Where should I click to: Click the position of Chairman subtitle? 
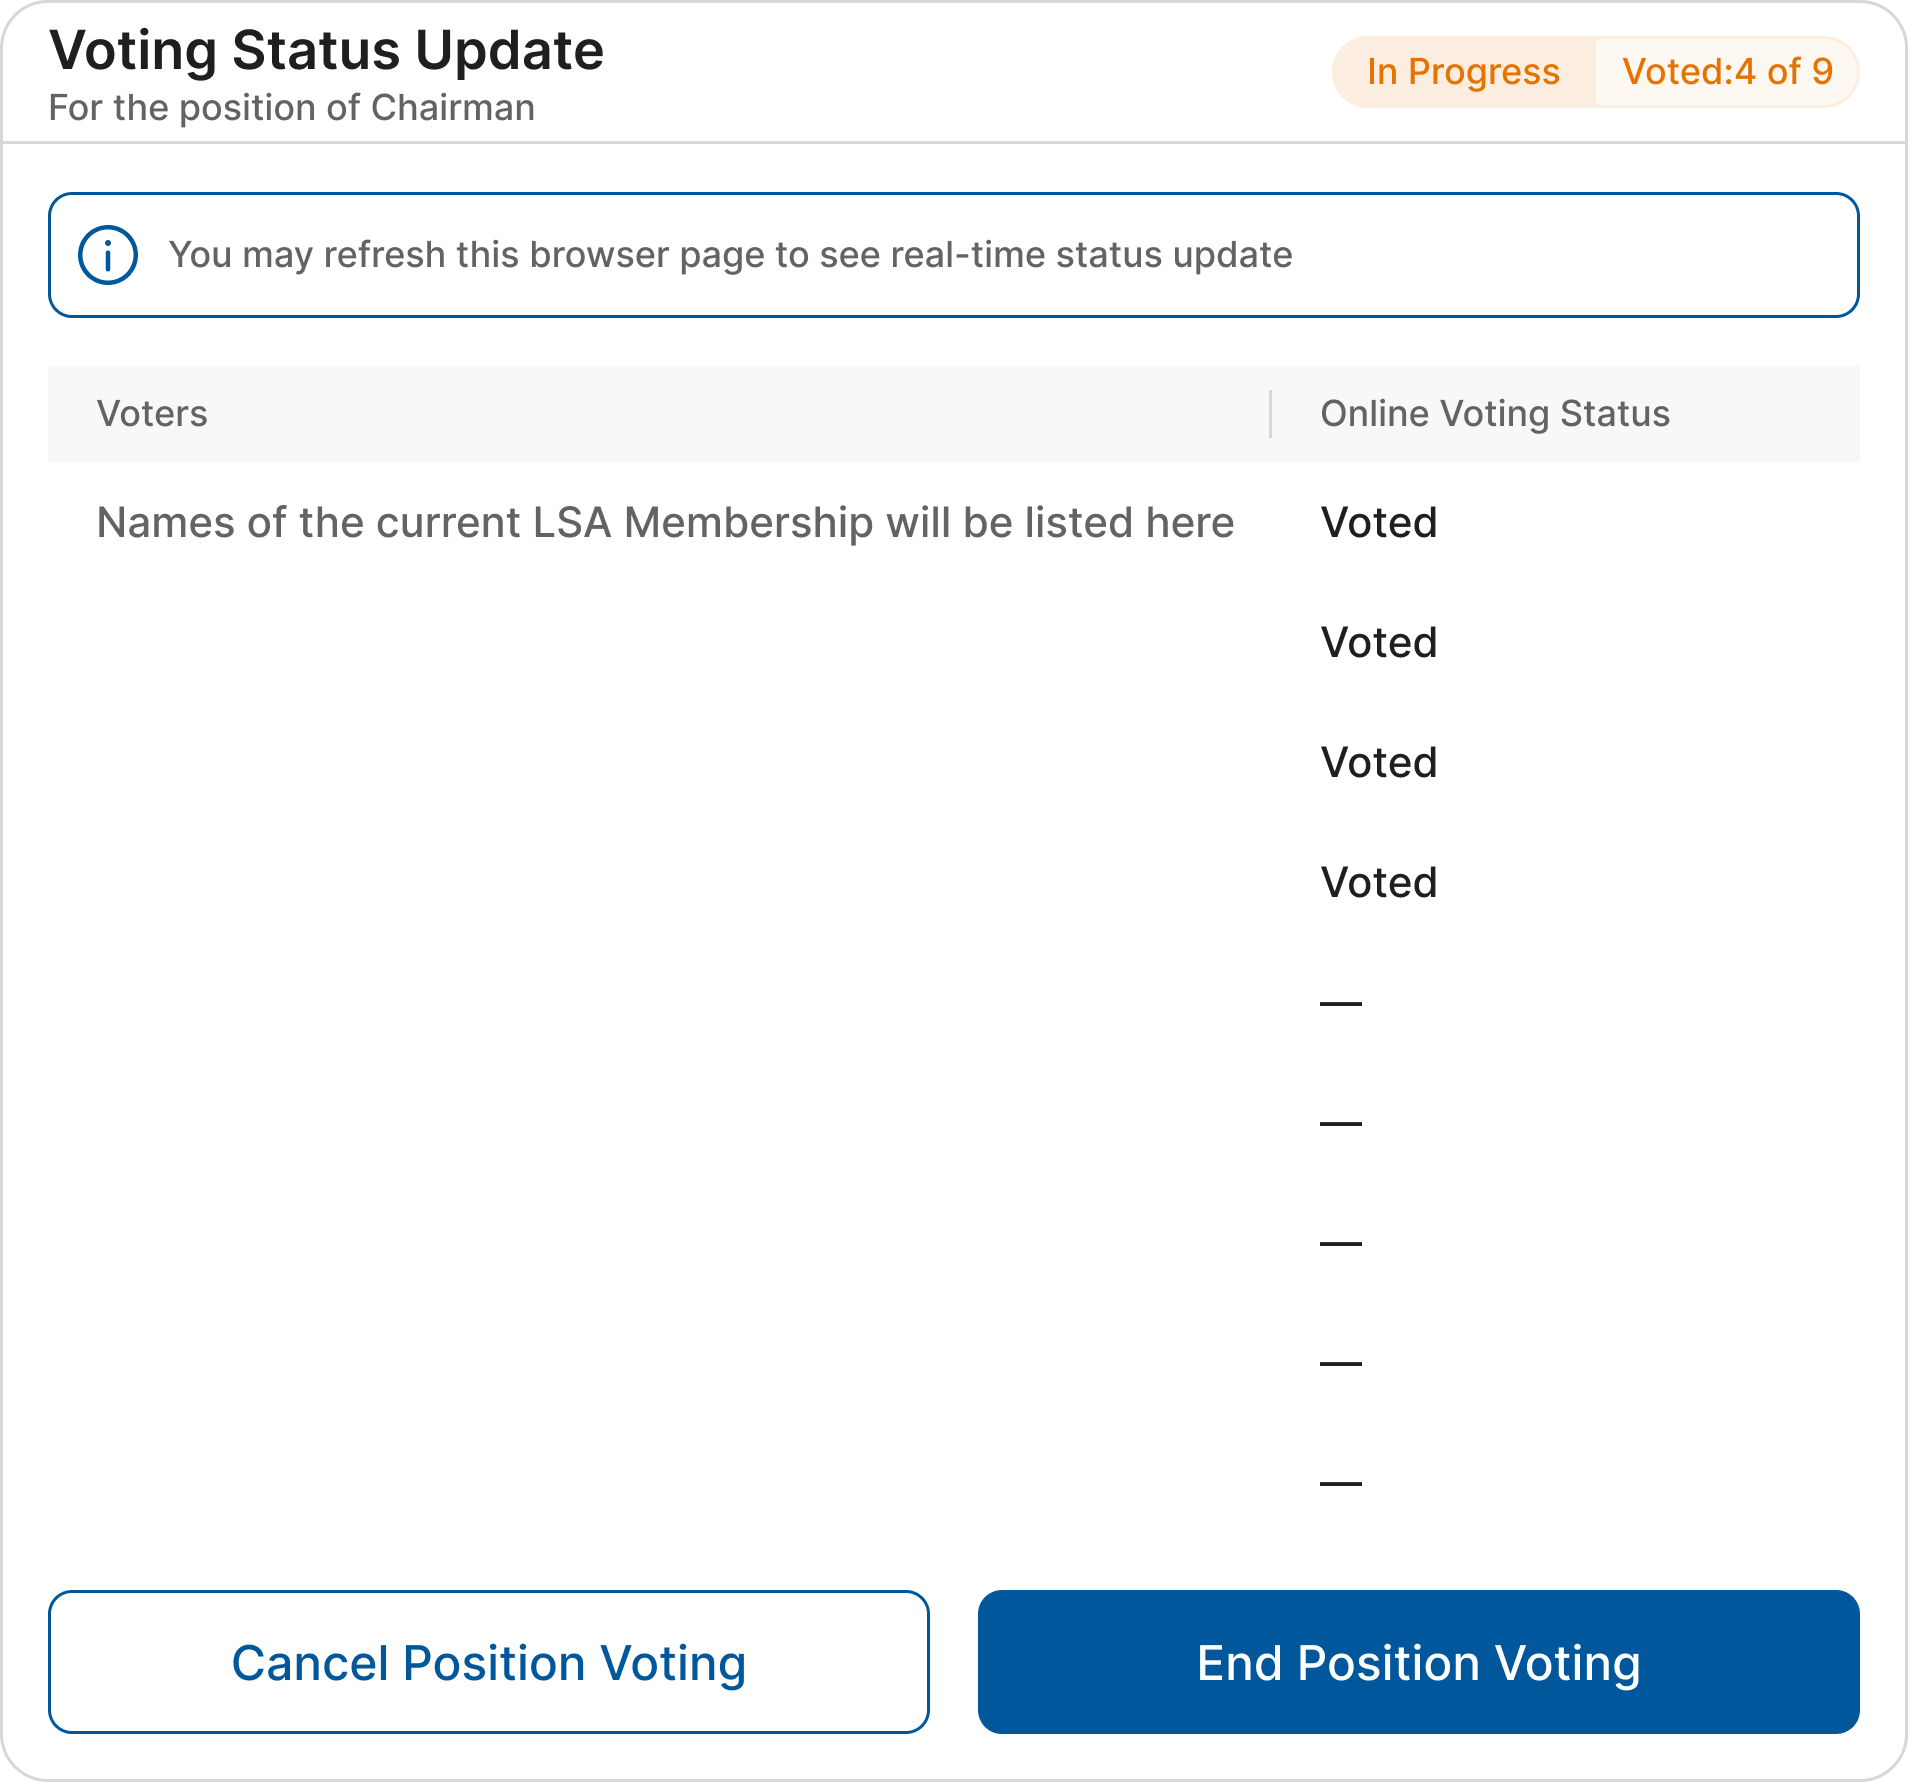[x=291, y=108]
